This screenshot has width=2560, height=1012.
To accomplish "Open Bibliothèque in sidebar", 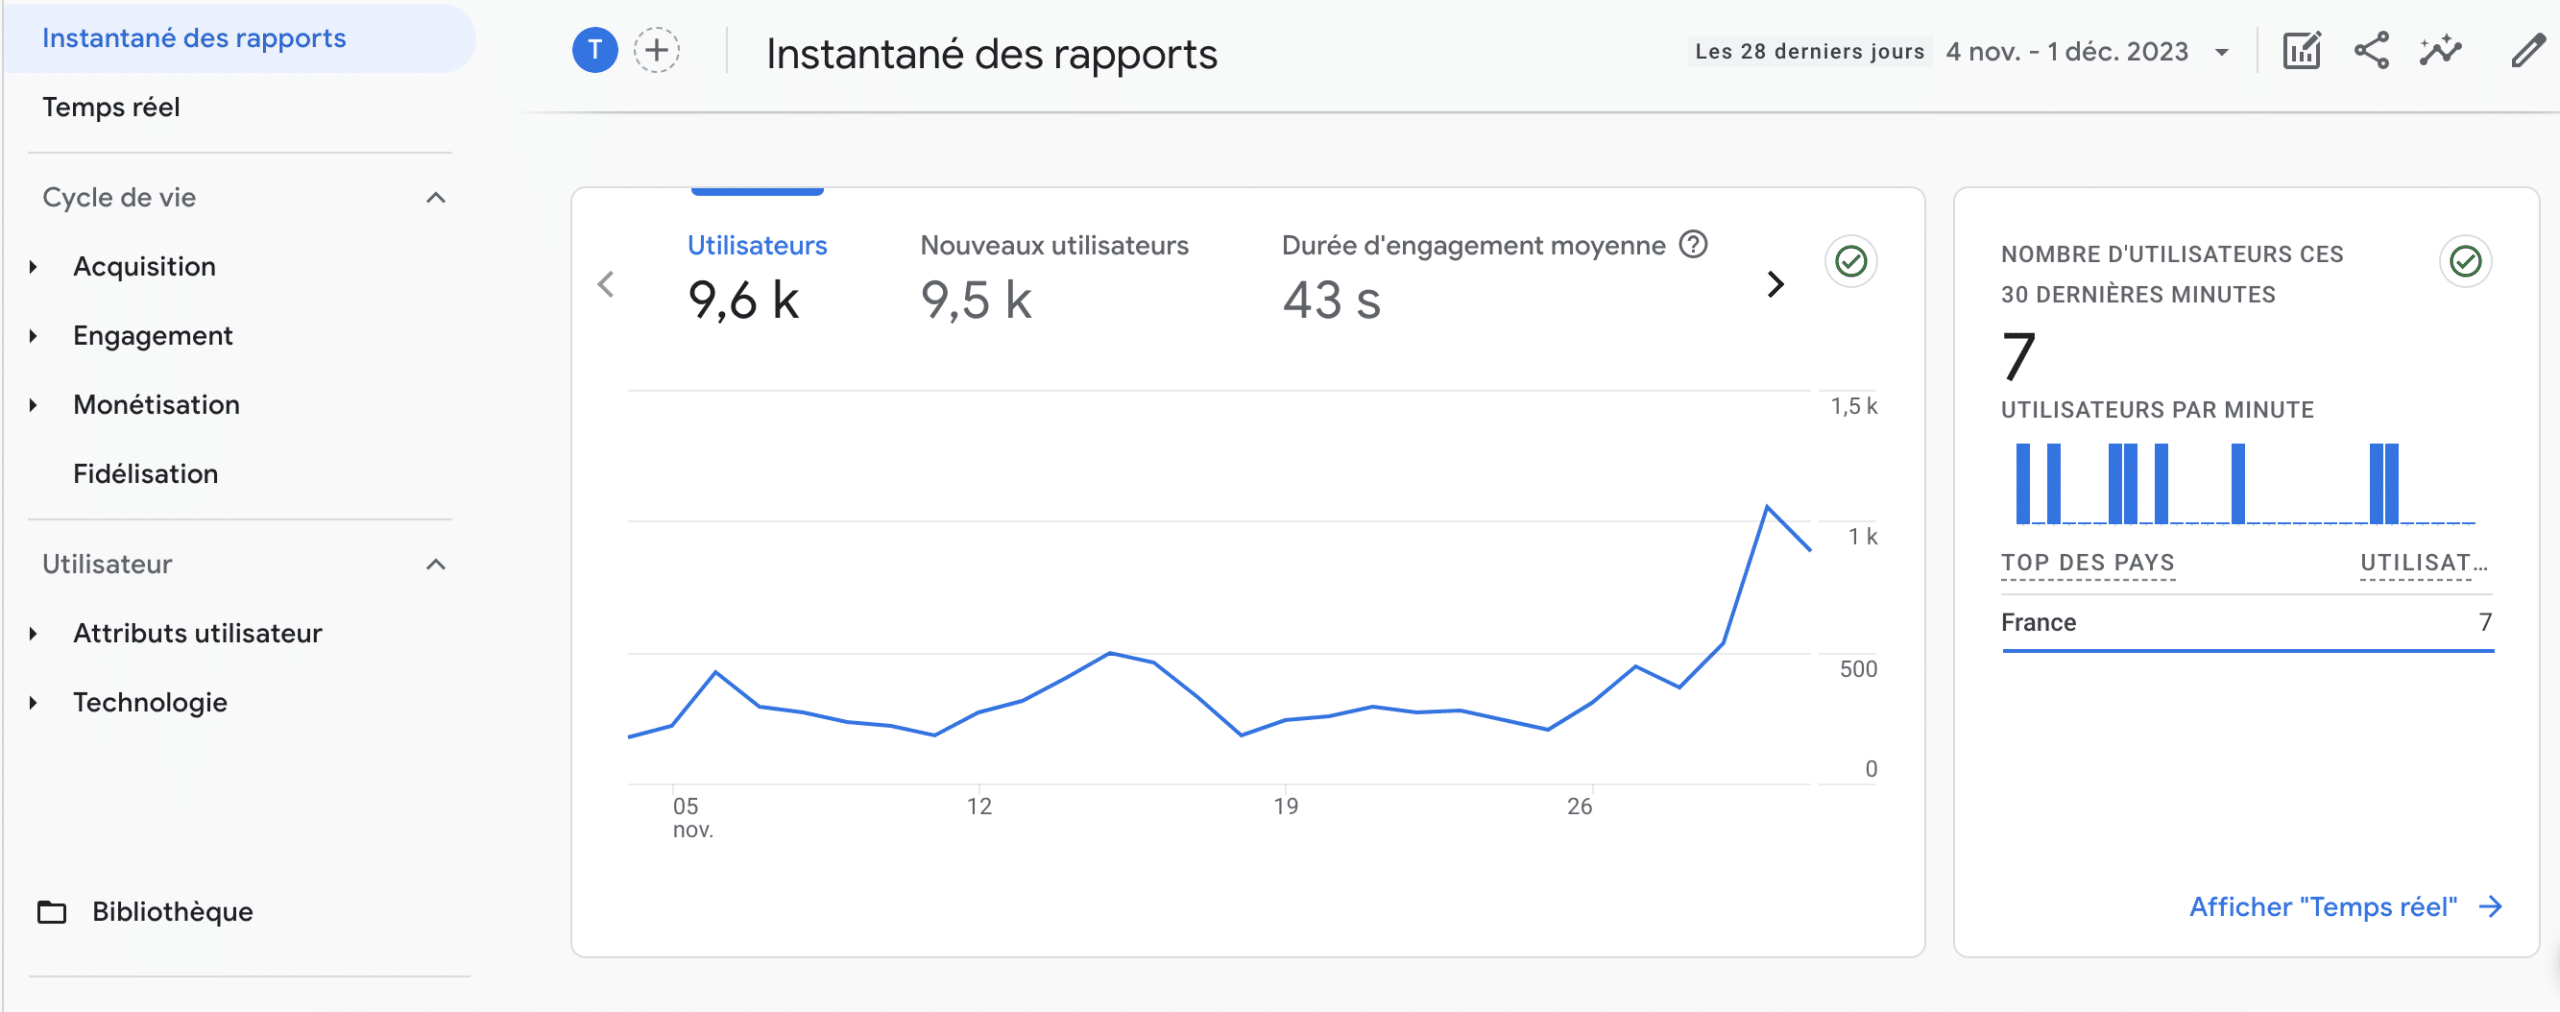I will pyautogui.click(x=173, y=911).
